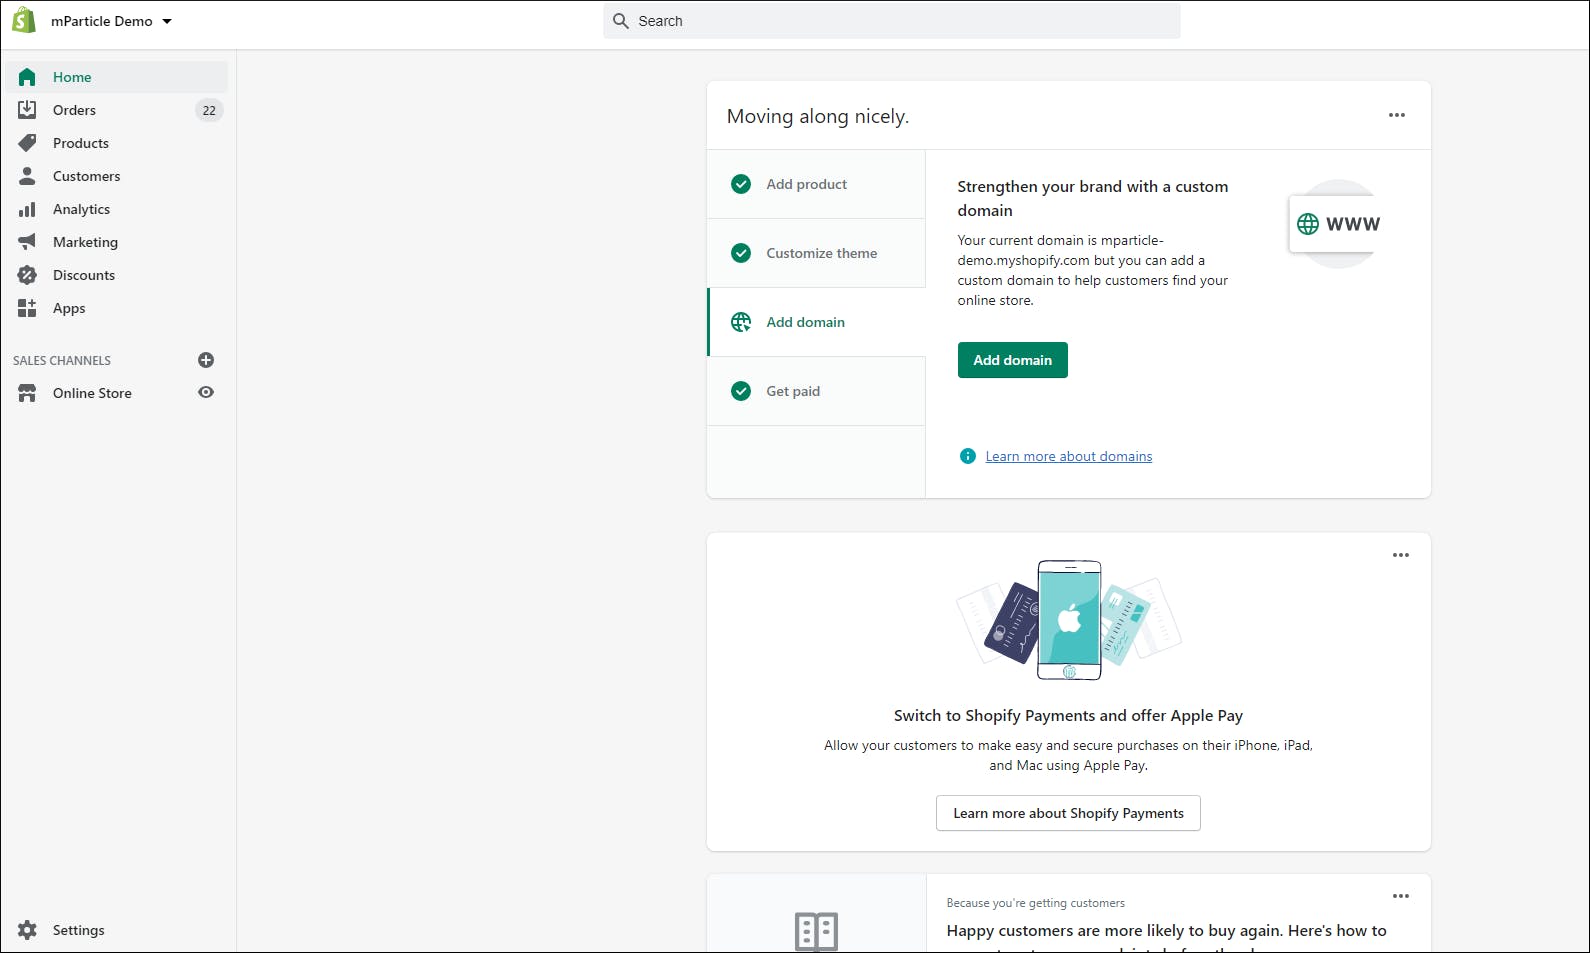Select the Customize theme step
Viewport: 1590px width, 953px height.
(x=816, y=253)
